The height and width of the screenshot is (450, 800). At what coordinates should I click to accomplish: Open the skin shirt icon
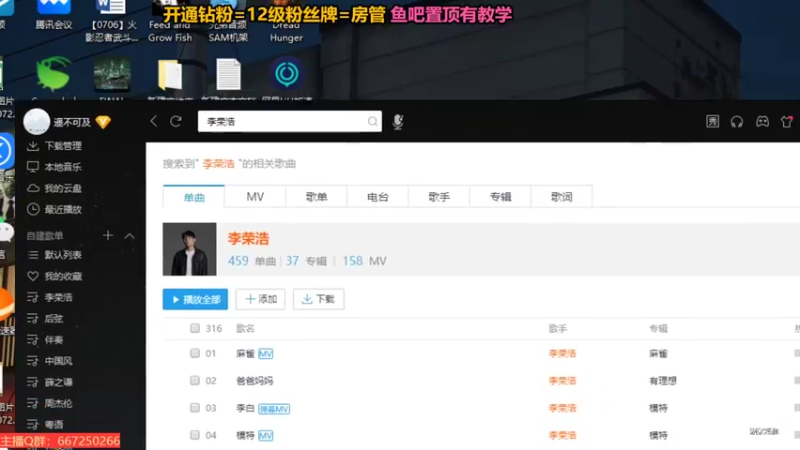[786, 121]
